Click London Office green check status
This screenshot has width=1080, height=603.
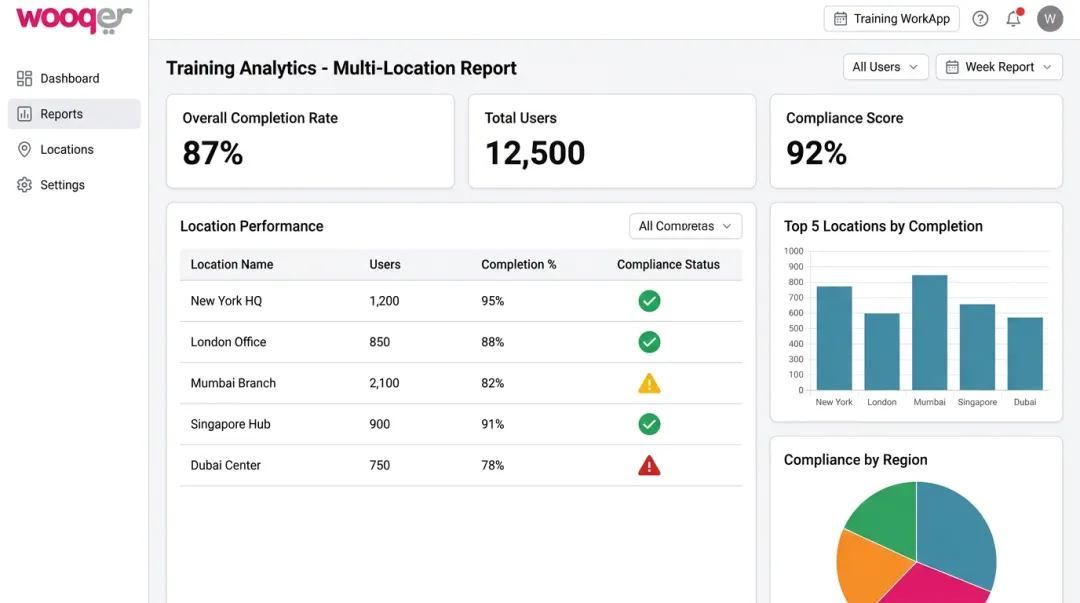649,342
